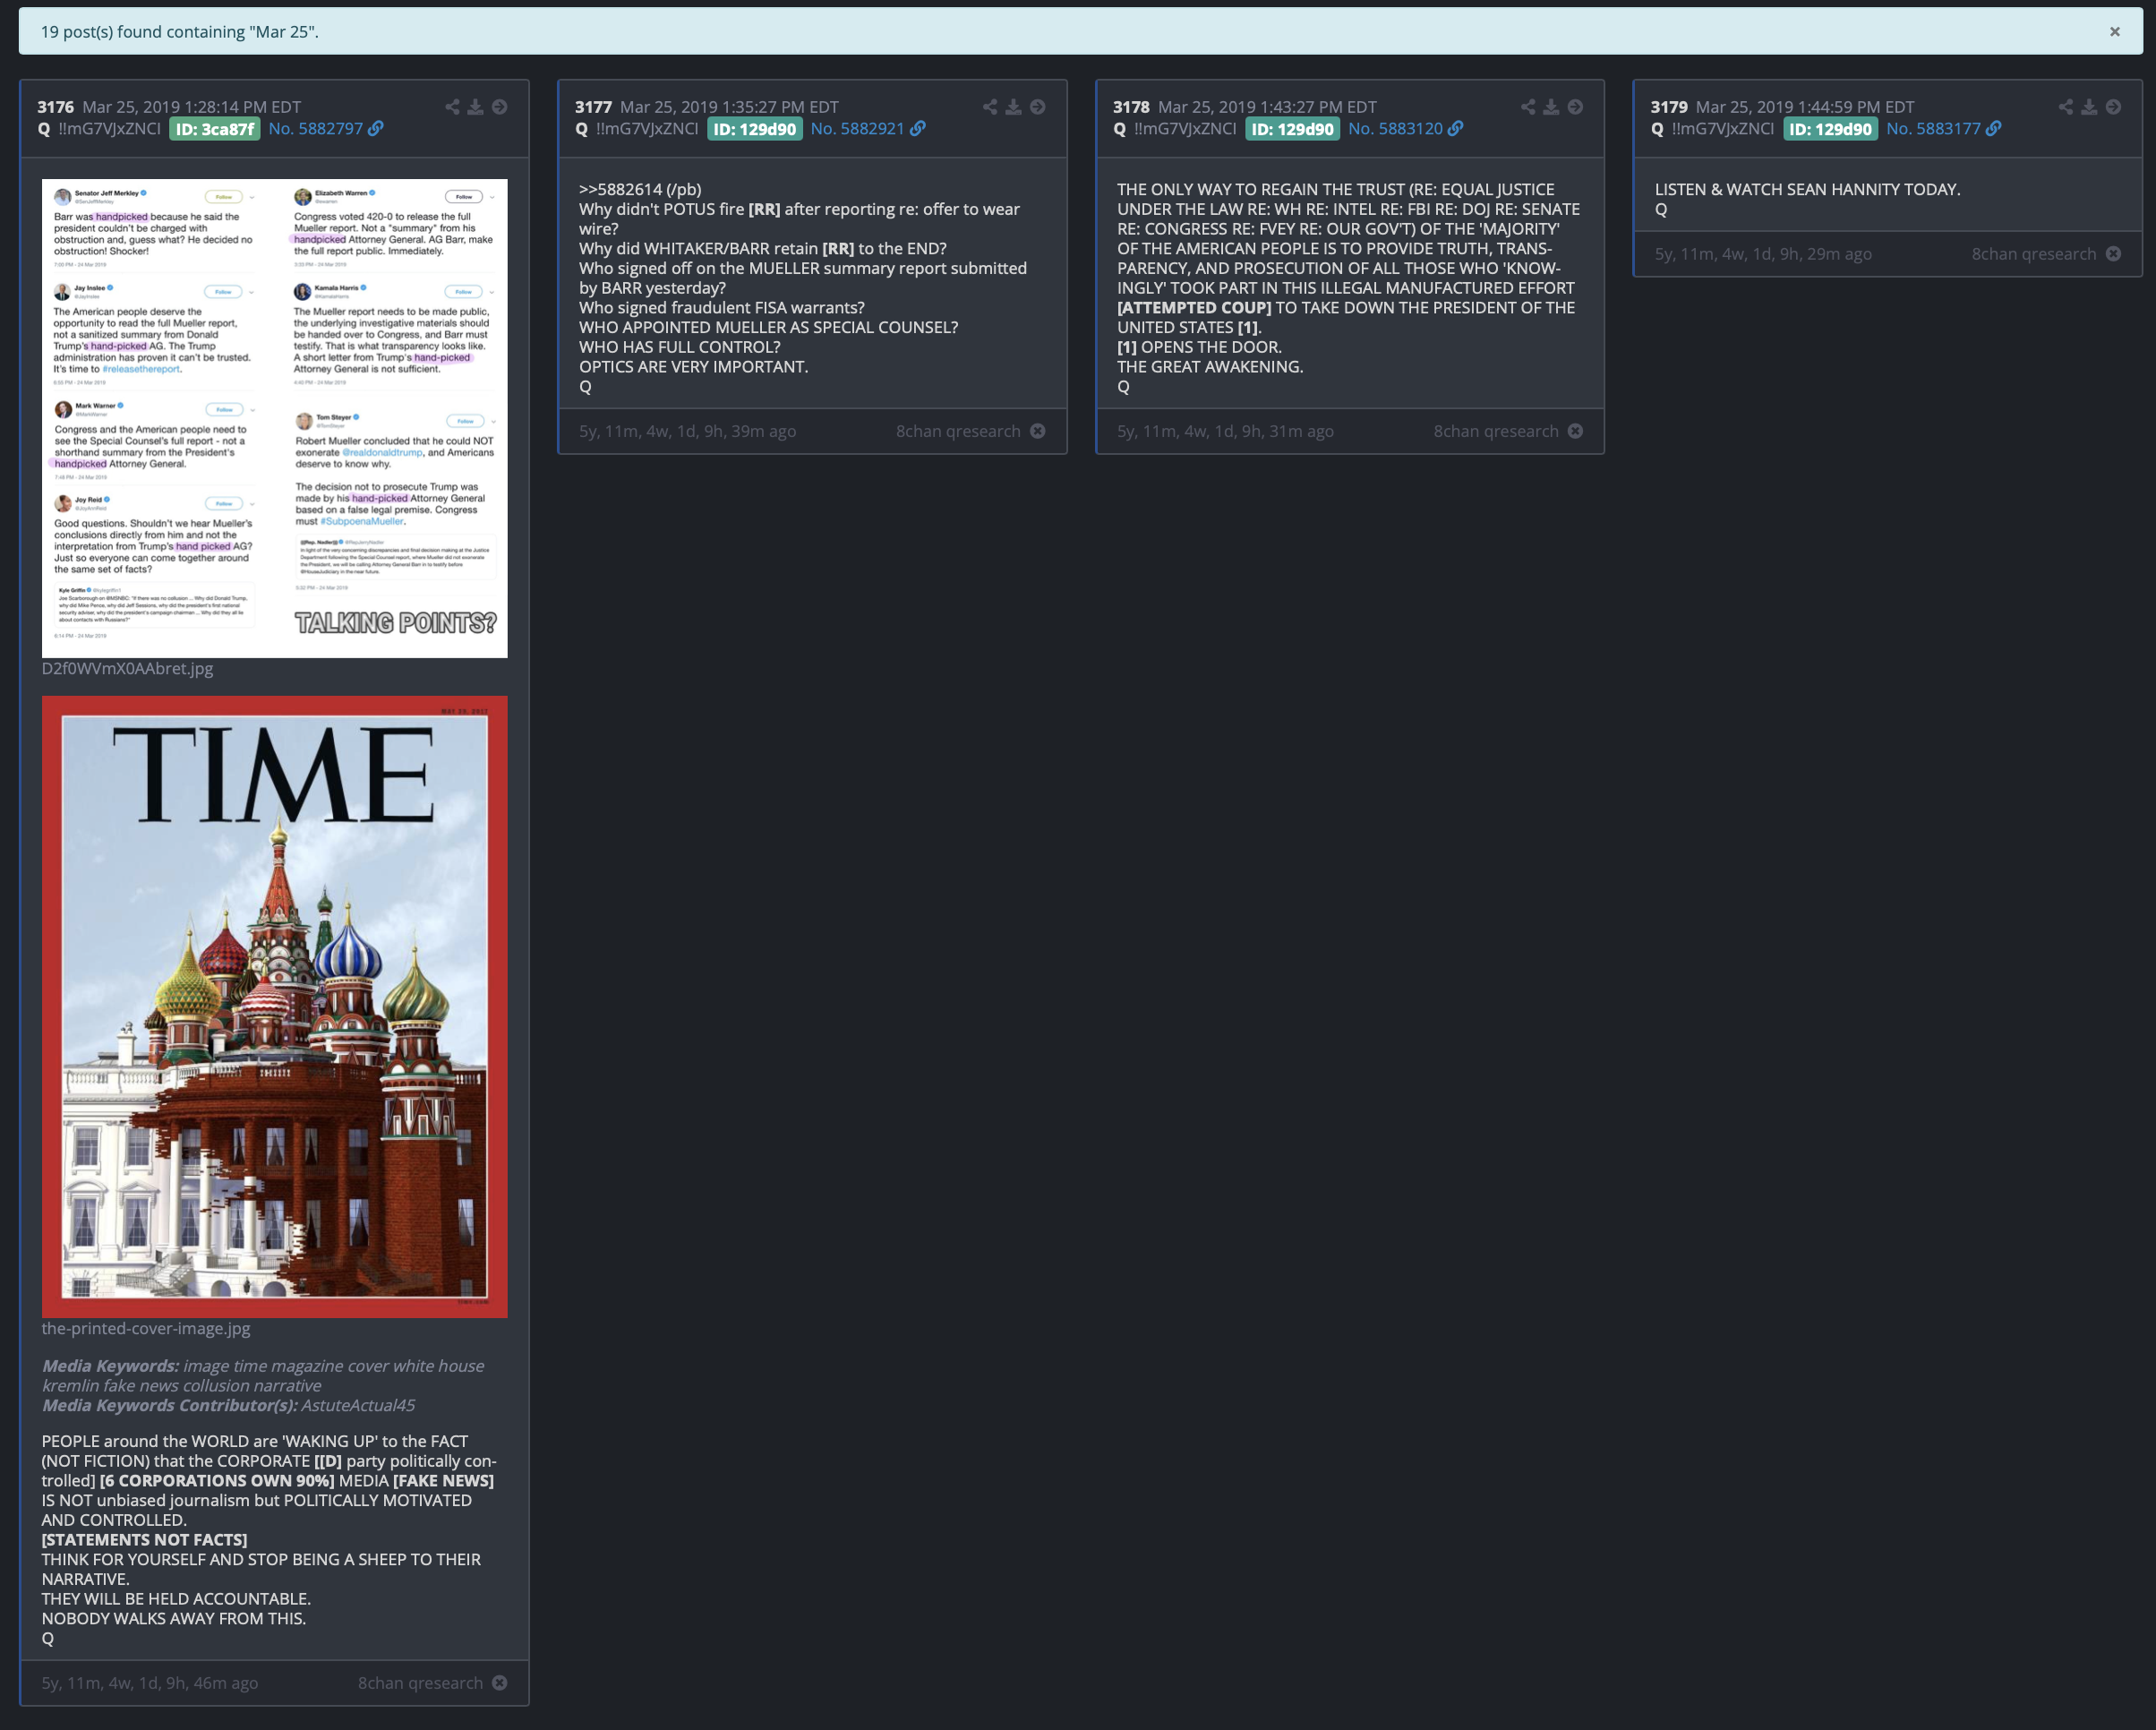
Task: Click '8chan qresearch' on post 3177
Action: pos(958,431)
